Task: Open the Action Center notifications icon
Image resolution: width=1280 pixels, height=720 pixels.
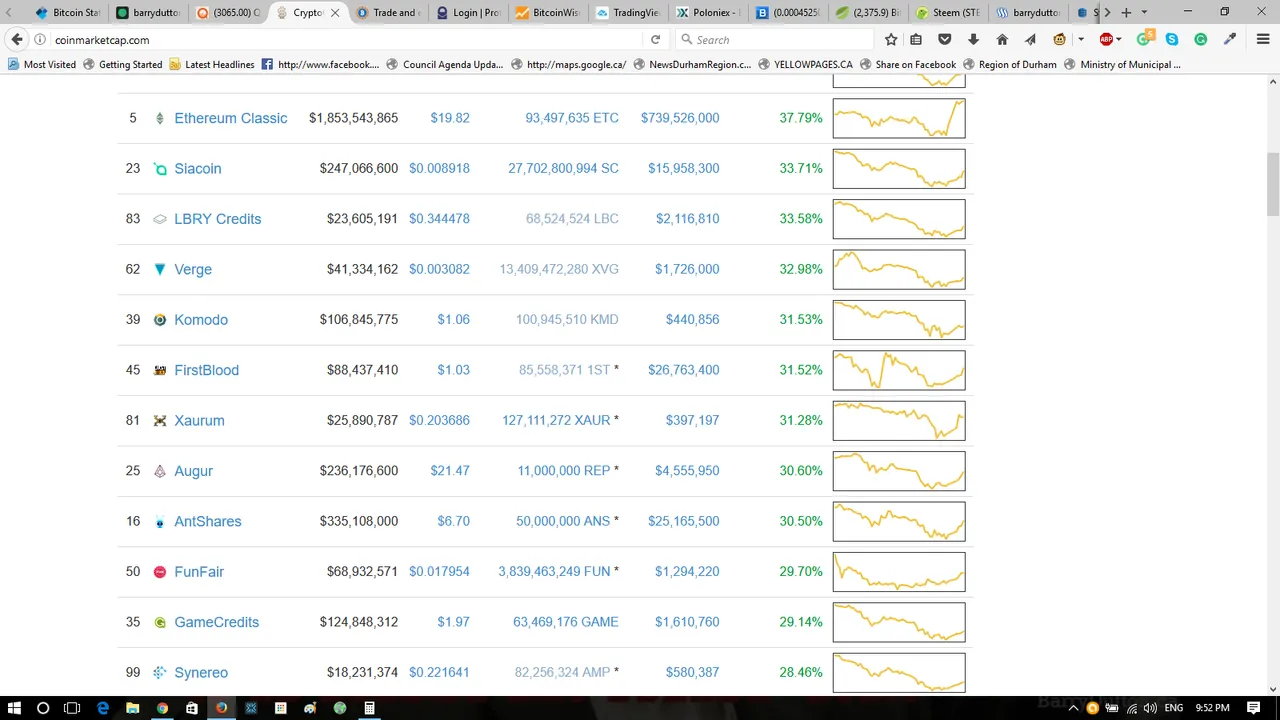Action: tap(1254, 708)
